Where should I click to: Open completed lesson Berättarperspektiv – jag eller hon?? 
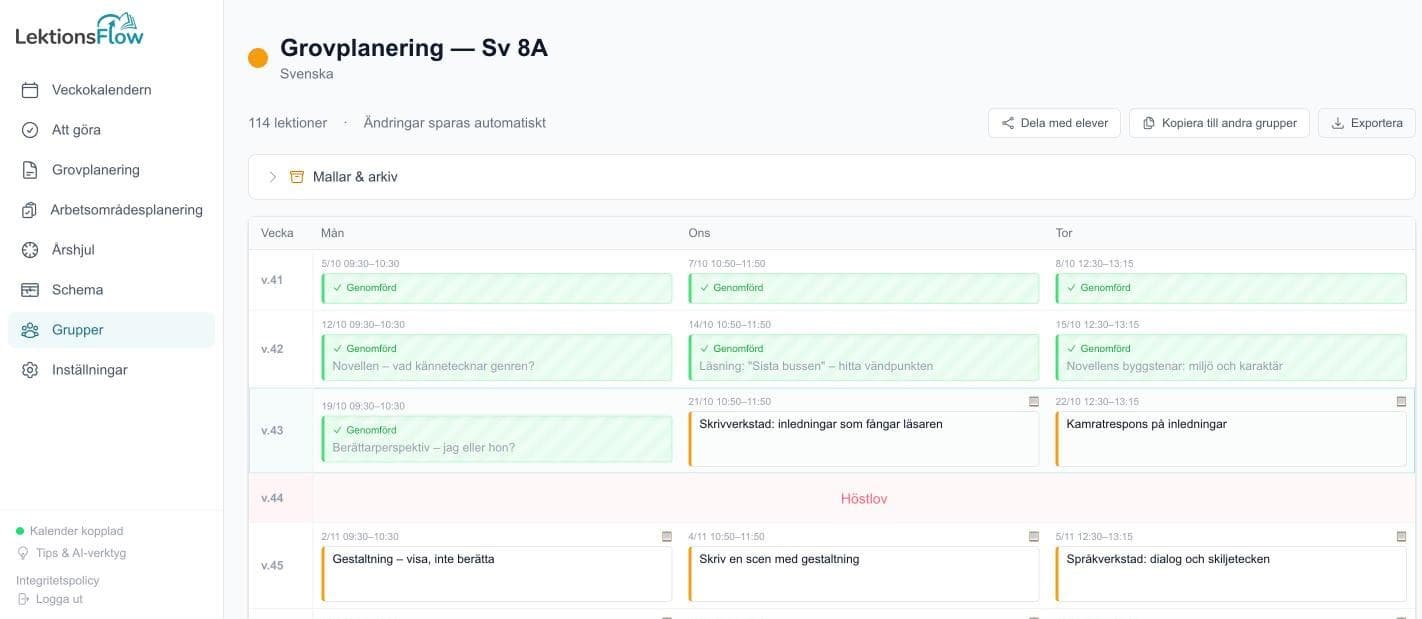point(497,439)
